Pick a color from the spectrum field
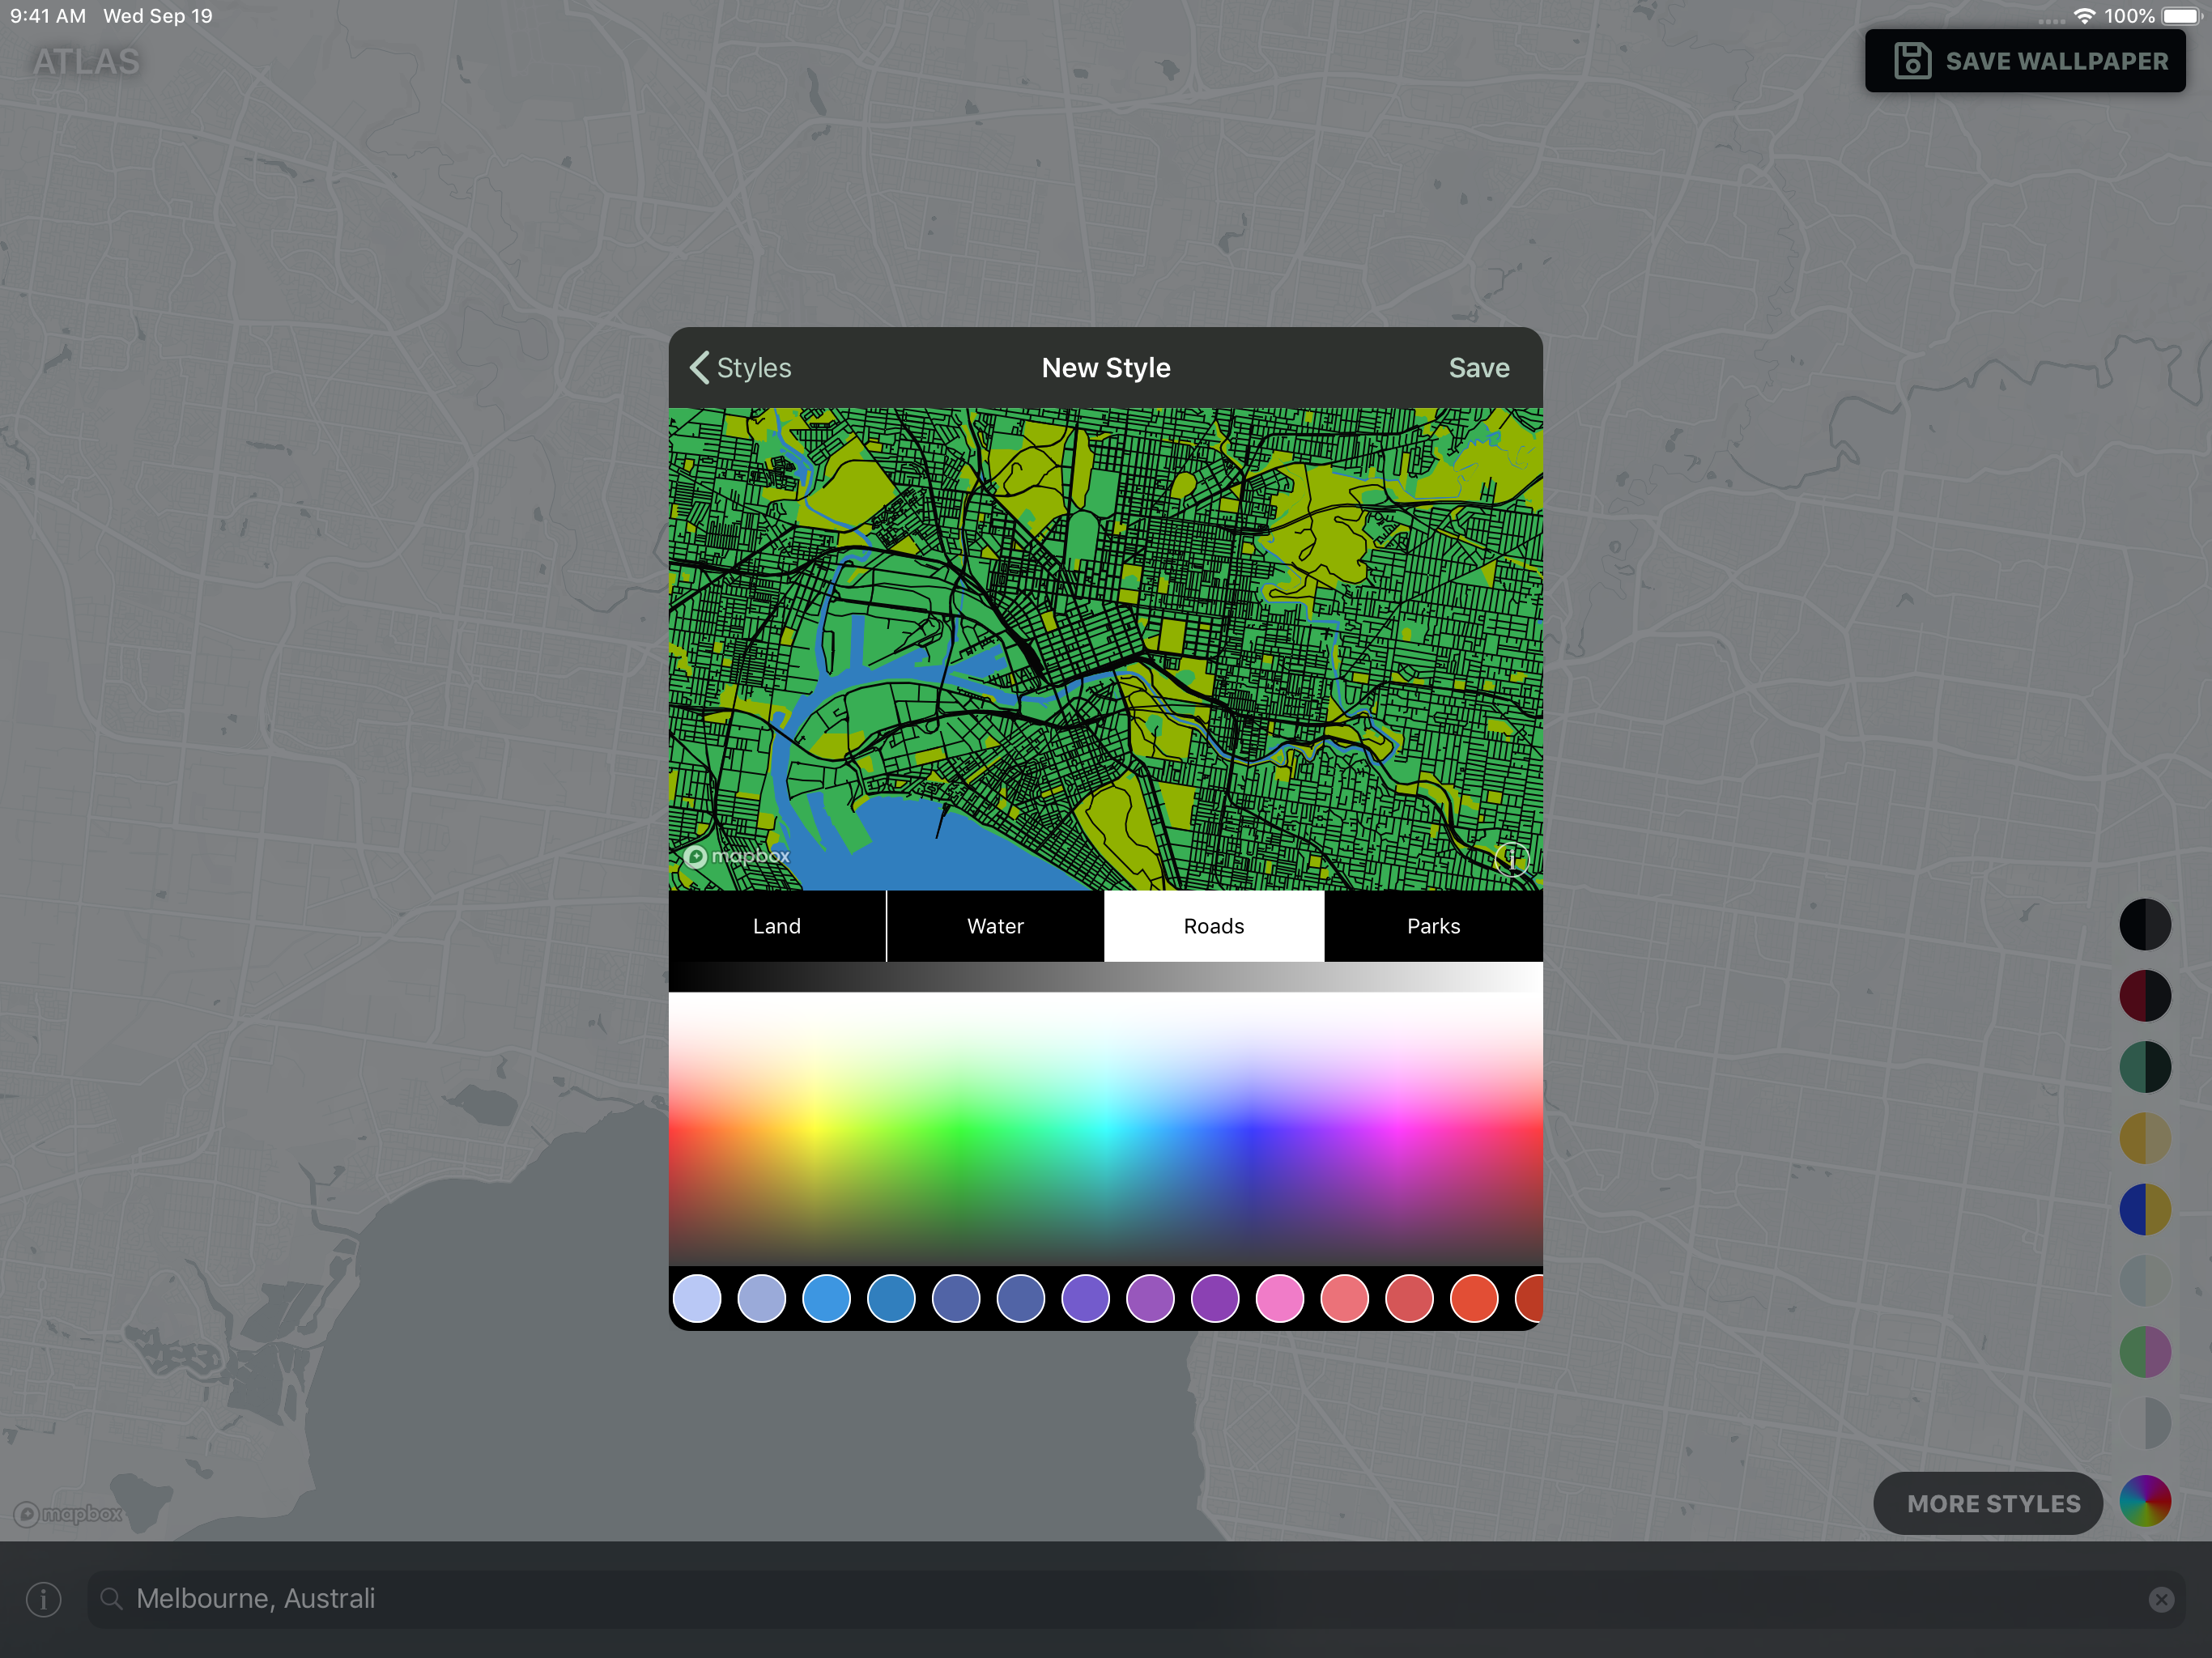Viewport: 2212px width, 1658px height. (1106, 1129)
